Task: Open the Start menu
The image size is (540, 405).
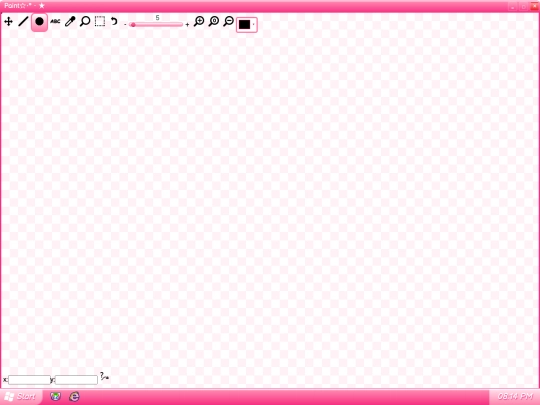Action: pyautogui.click(x=21, y=397)
